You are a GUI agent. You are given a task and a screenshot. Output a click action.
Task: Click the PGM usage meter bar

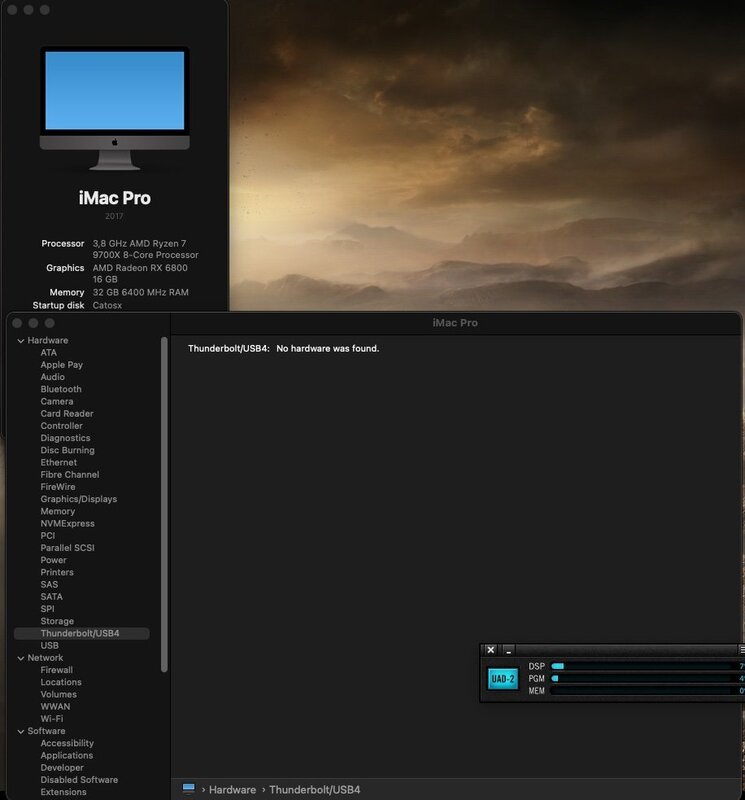pos(642,679)
